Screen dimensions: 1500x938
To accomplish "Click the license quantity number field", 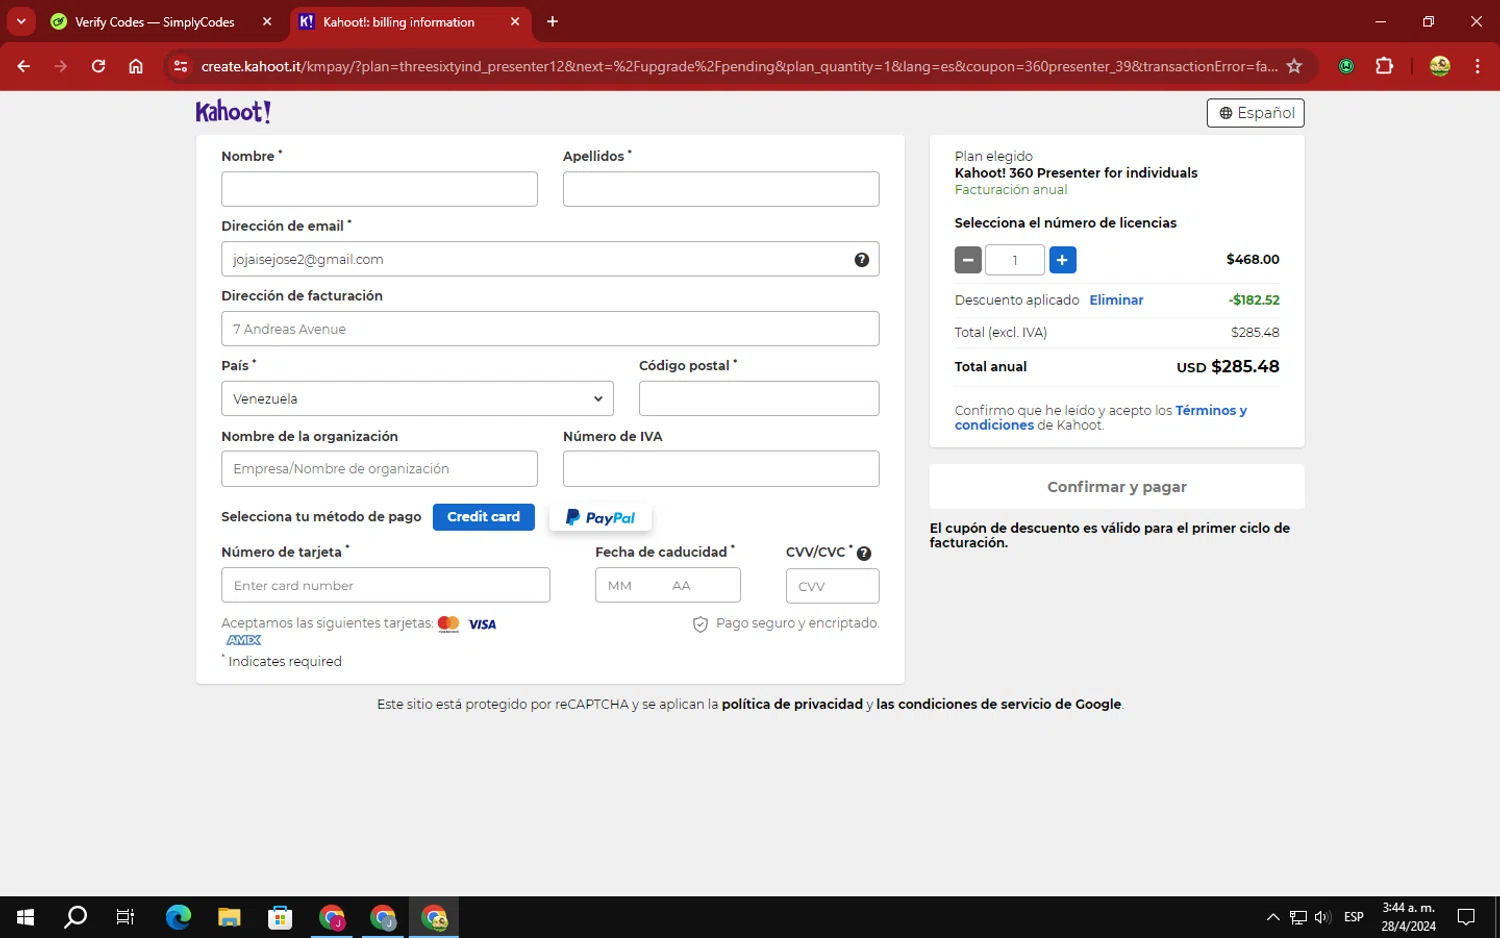I will coord(1015,260).
